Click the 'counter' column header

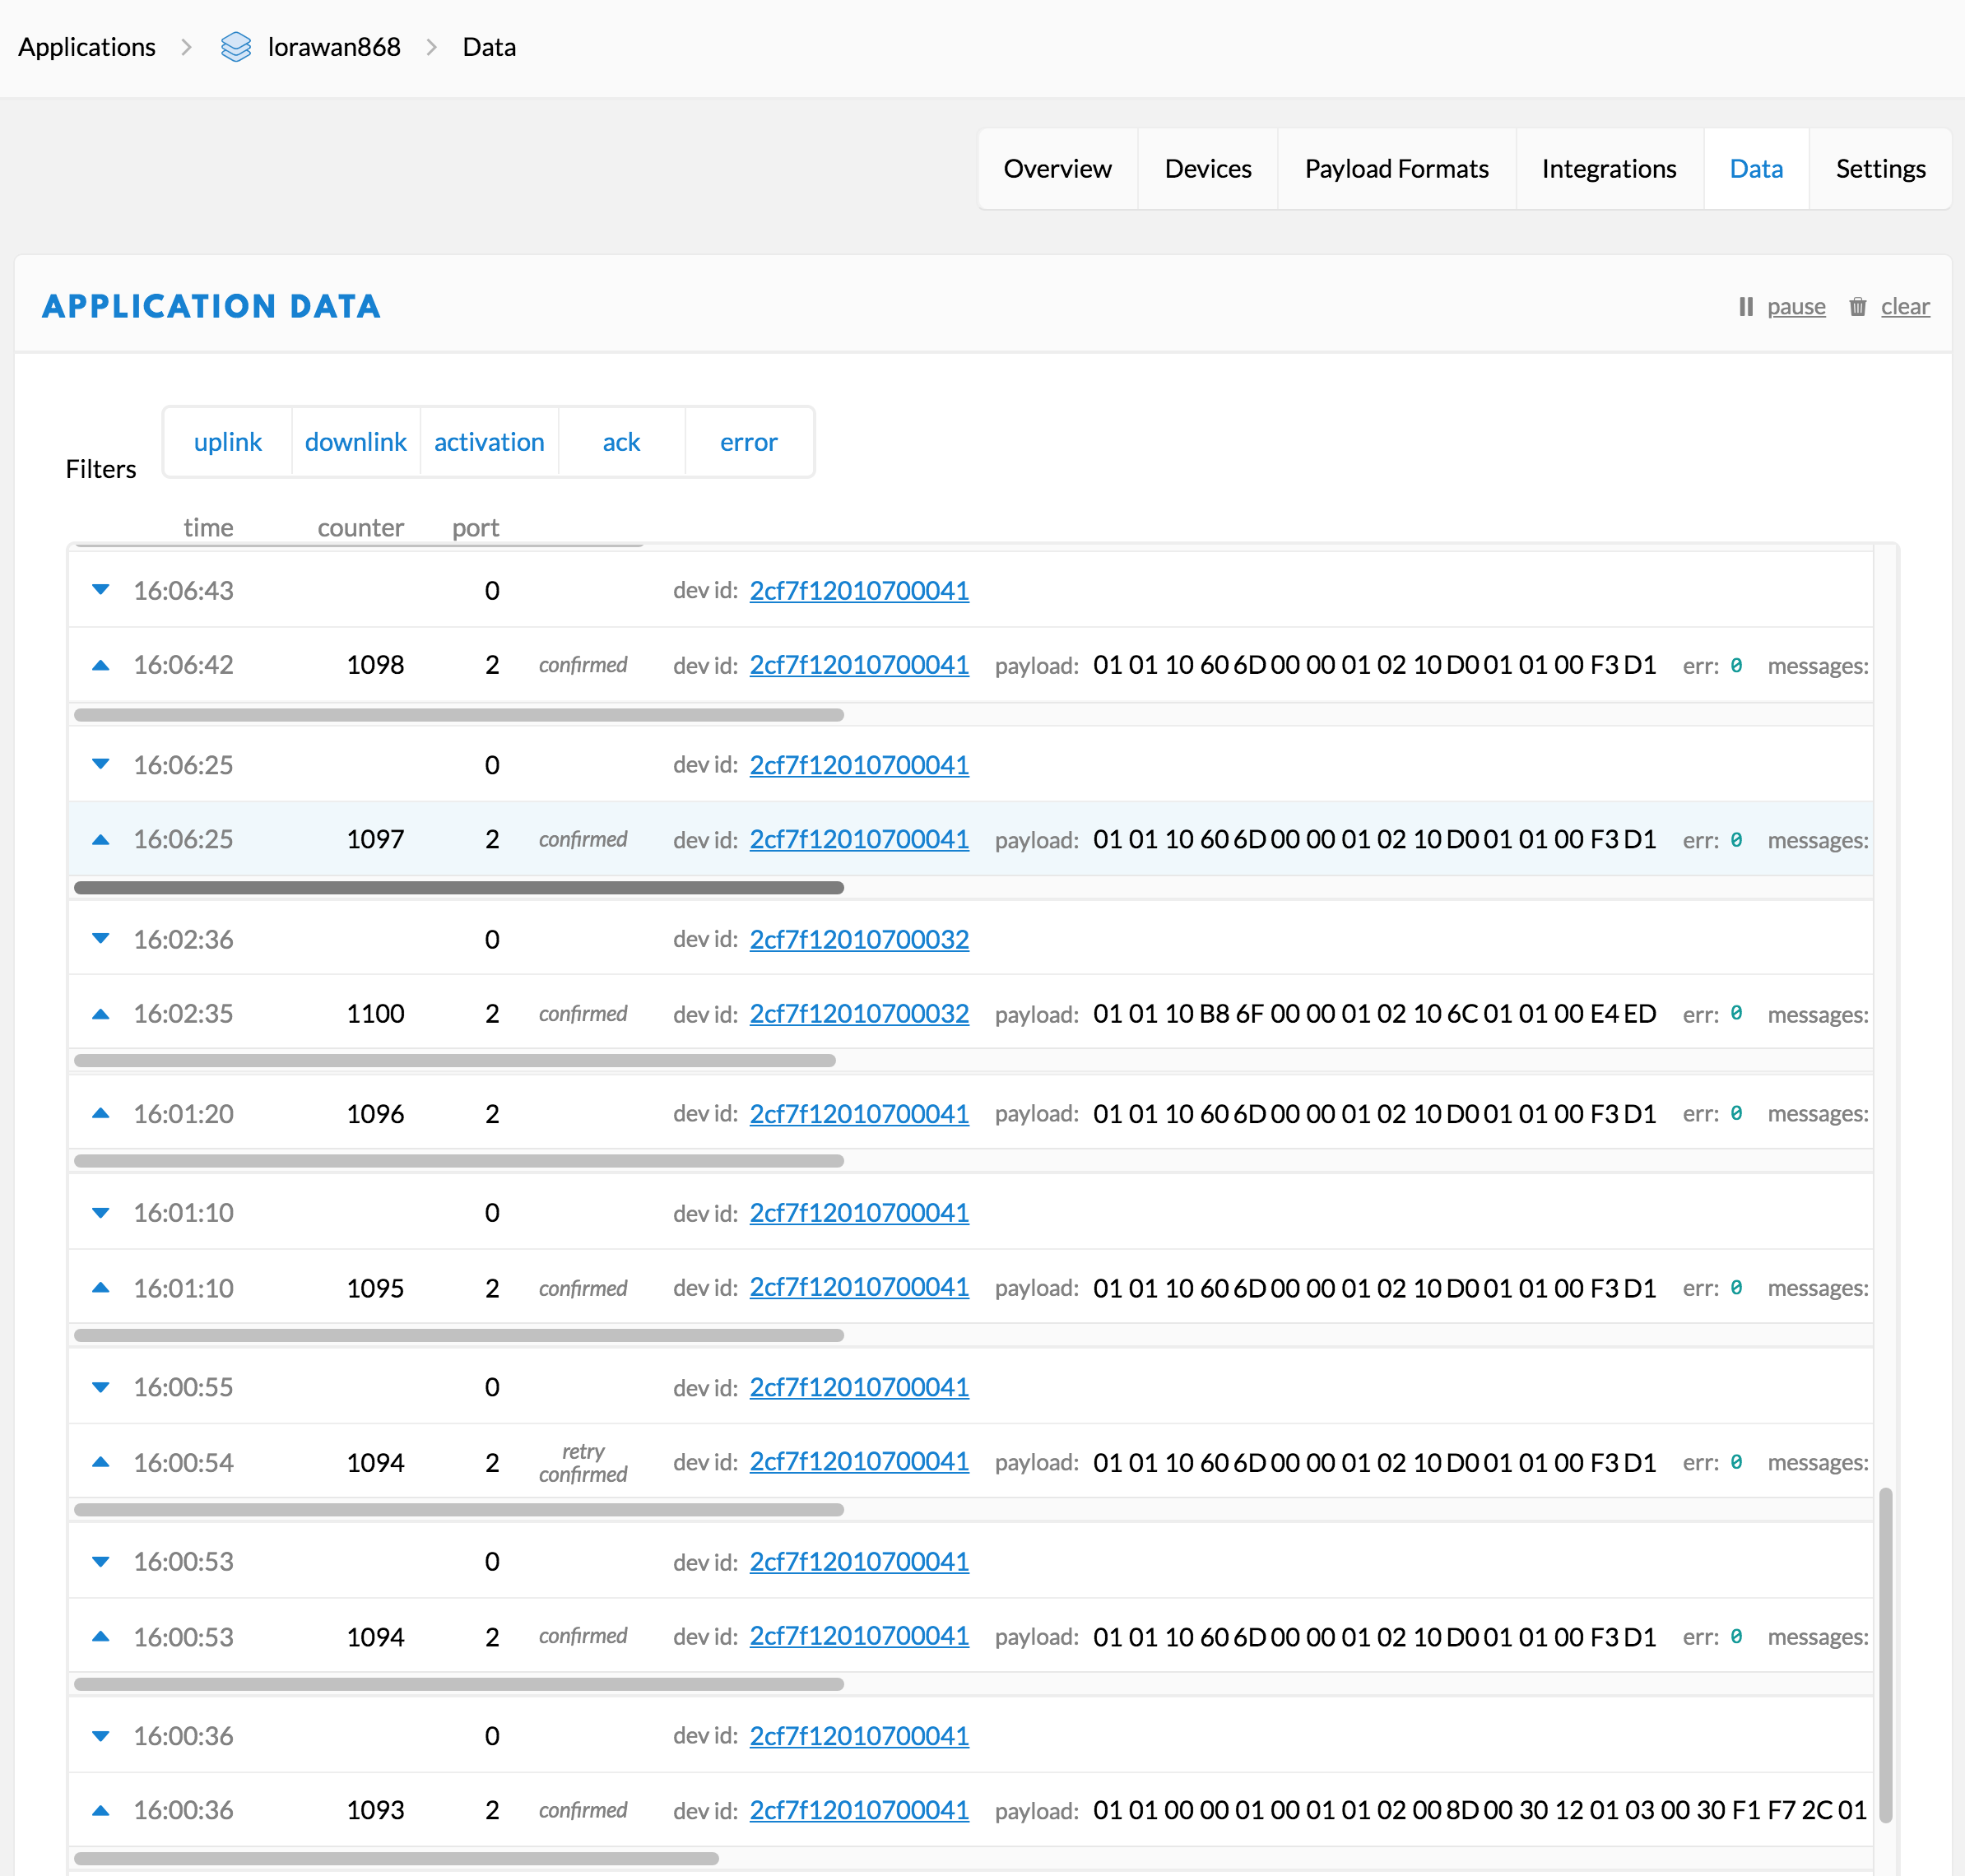click(x=360, y=527)
